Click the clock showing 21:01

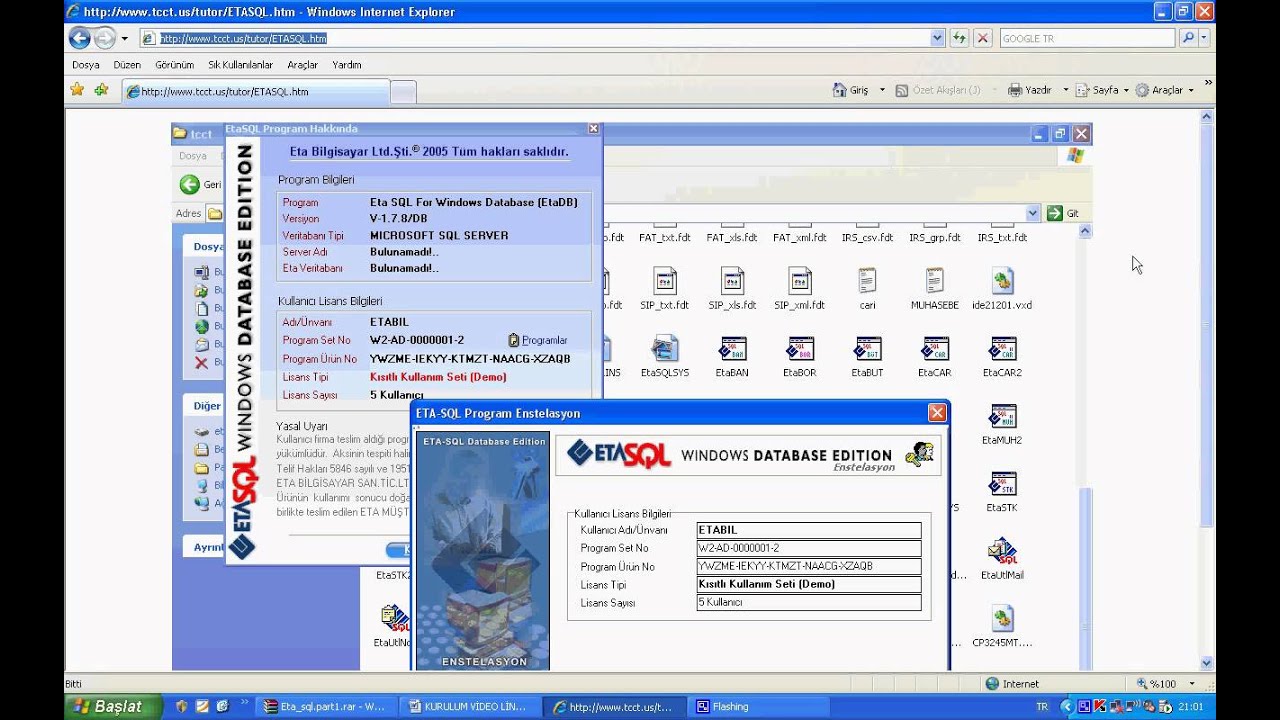point(1190,707)
